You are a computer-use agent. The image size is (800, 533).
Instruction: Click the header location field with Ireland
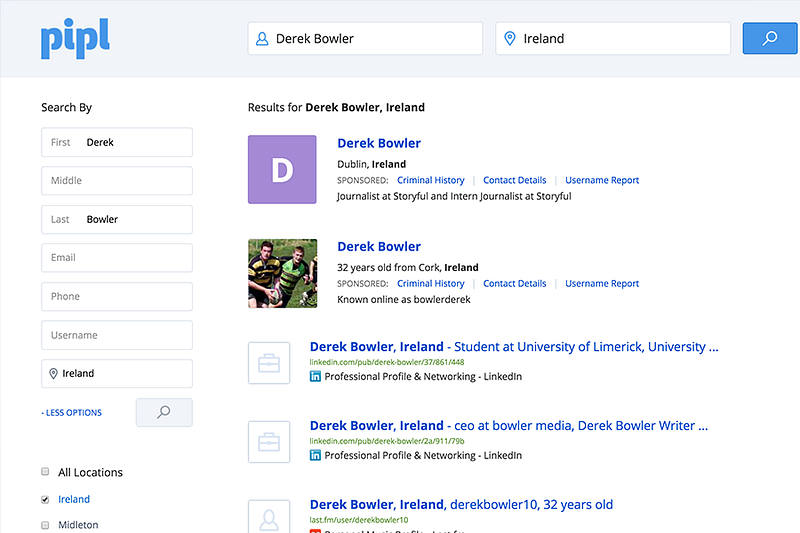613,38
